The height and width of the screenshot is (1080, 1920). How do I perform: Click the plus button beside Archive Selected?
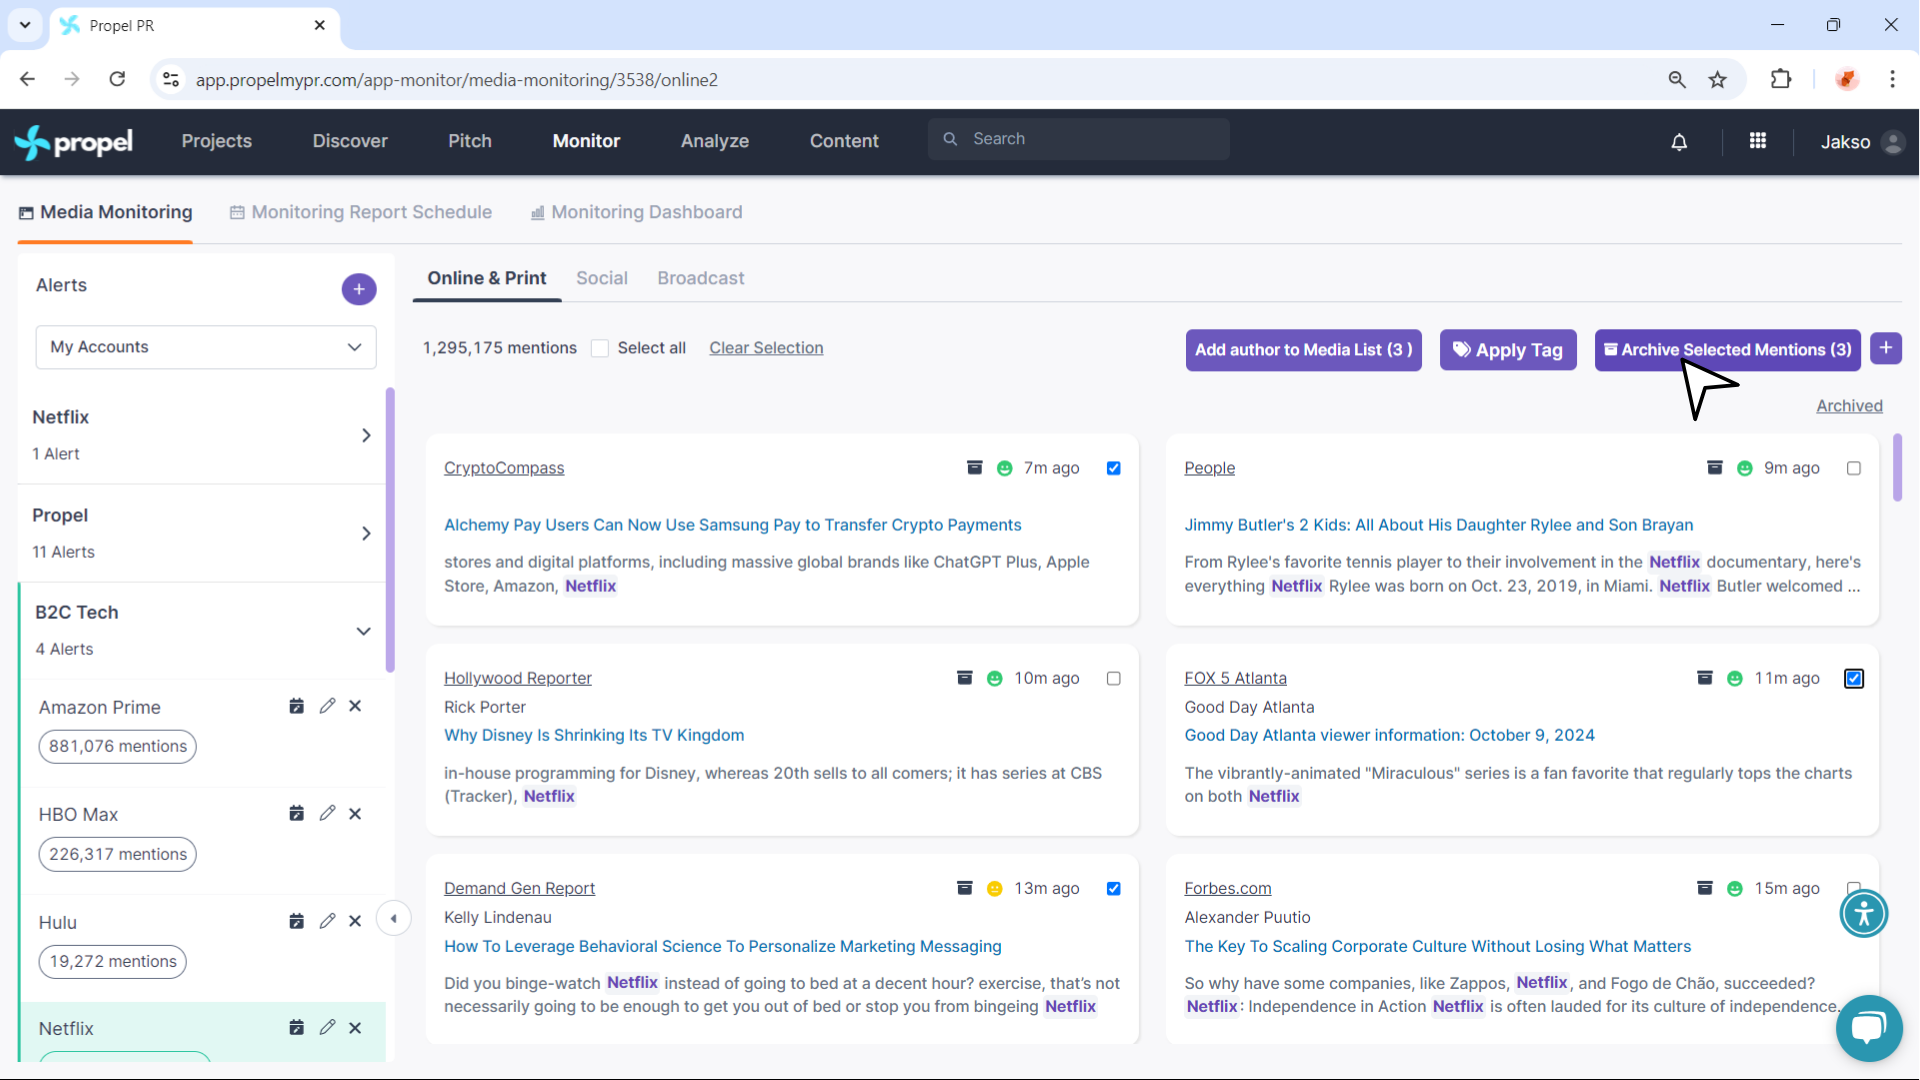click(1885, 348)
